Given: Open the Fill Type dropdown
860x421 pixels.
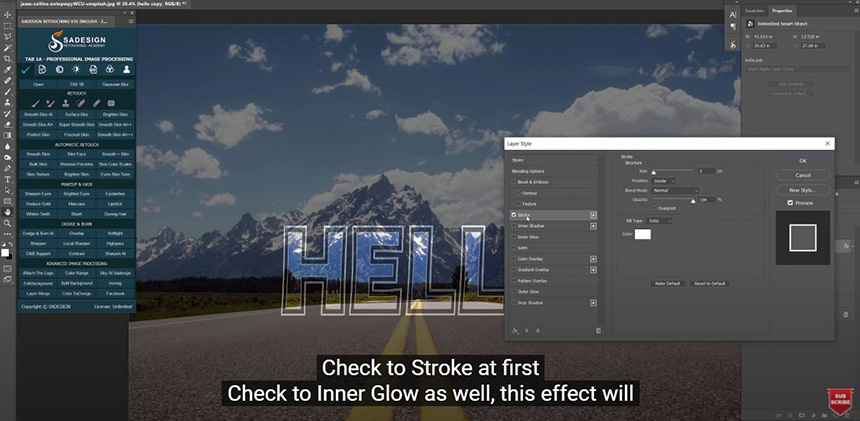Looking at the screenshot, I should click(659, 221).
